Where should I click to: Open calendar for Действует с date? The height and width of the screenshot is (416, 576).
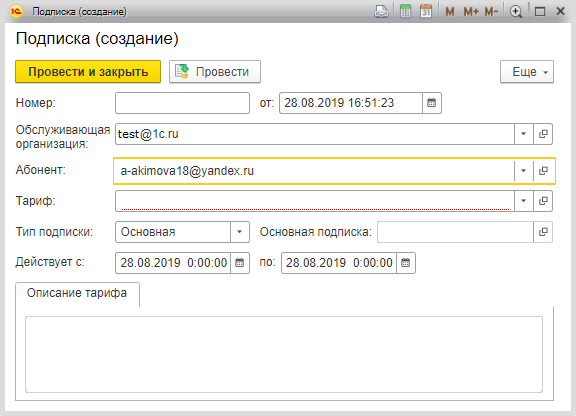(x=240, y=263)
